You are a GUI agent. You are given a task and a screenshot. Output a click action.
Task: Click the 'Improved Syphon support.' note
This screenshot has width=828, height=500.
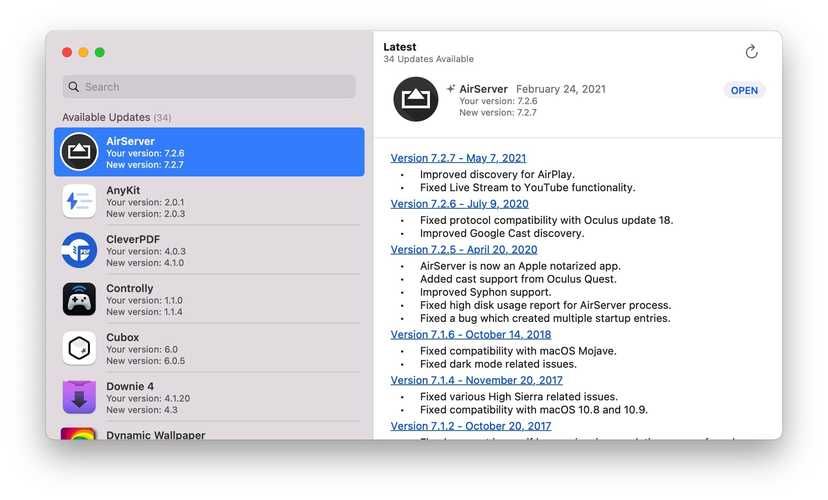pyautogui.click(x=485, y=293)
